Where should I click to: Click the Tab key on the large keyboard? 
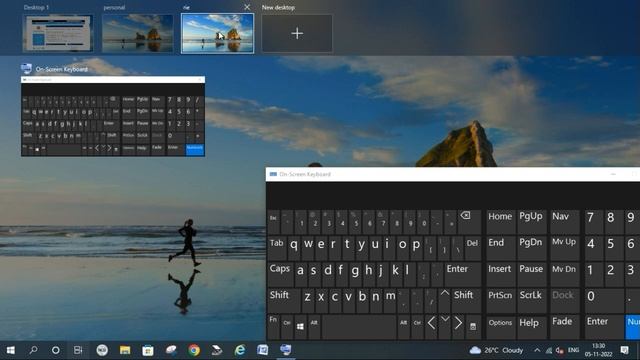point(277,248)
